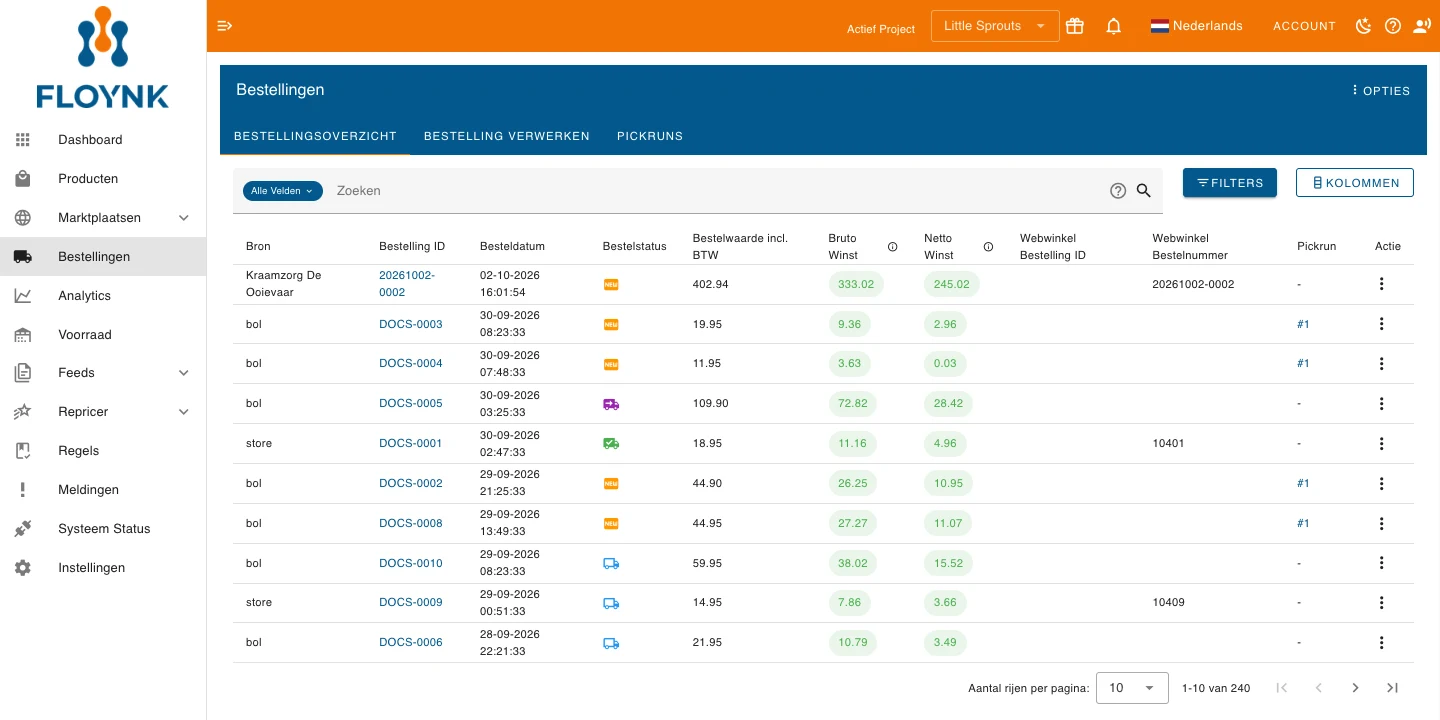Viewport: 1440px width, 720px height.
Task: Open pickrun #1 link for DOCS-0004
Action: [x=1303, y=364]
